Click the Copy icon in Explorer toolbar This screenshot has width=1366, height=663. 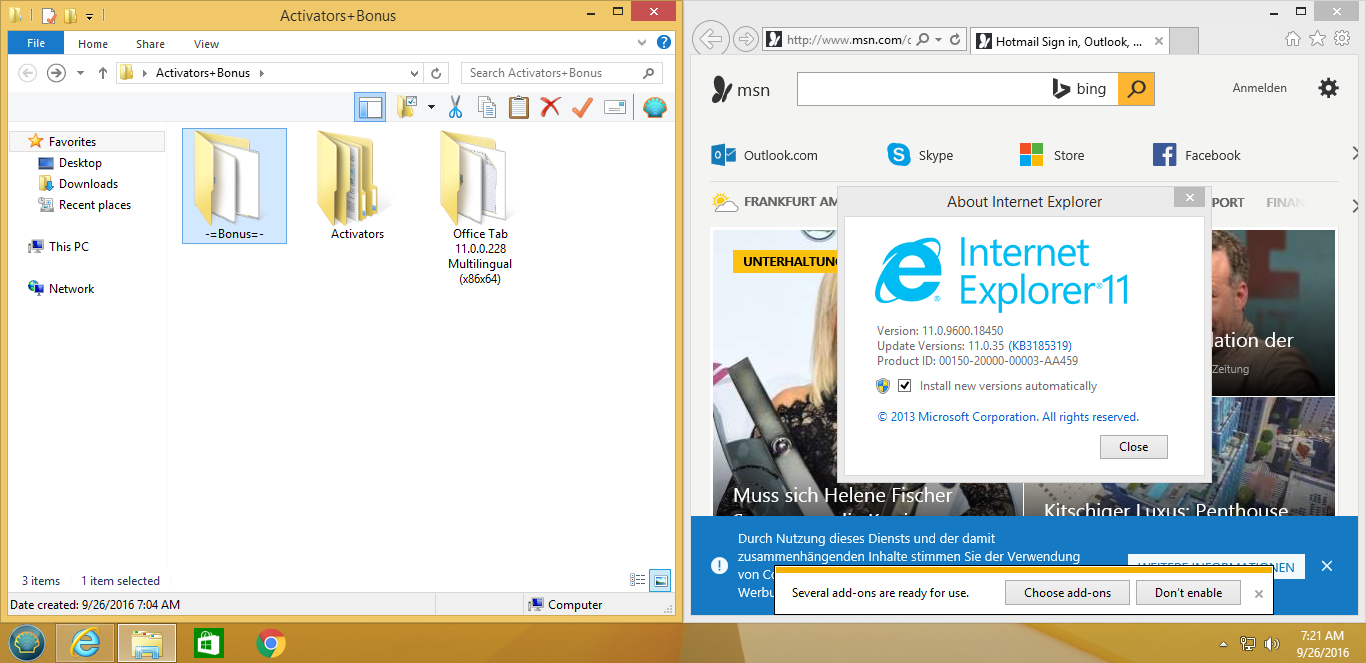[487, 107]
